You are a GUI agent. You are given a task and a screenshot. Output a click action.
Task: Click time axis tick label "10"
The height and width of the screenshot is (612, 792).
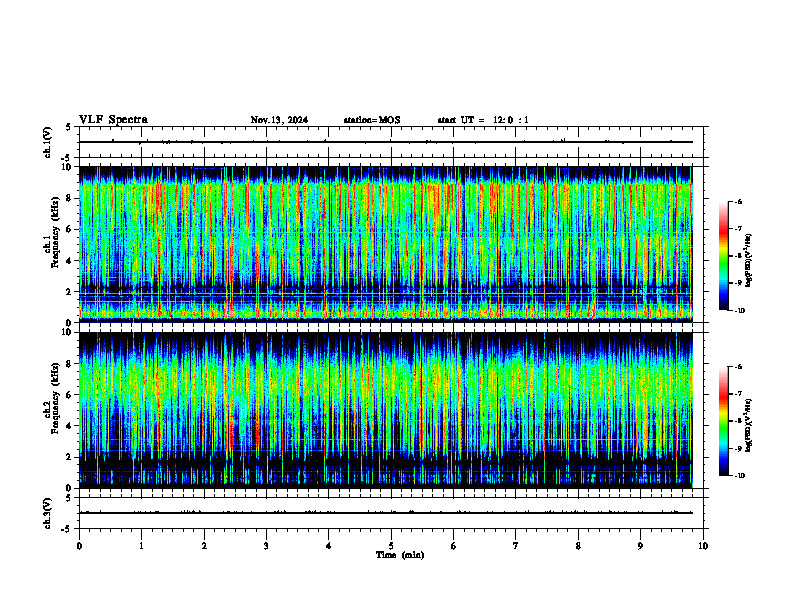pyautogui.click(x=703, y=546)
